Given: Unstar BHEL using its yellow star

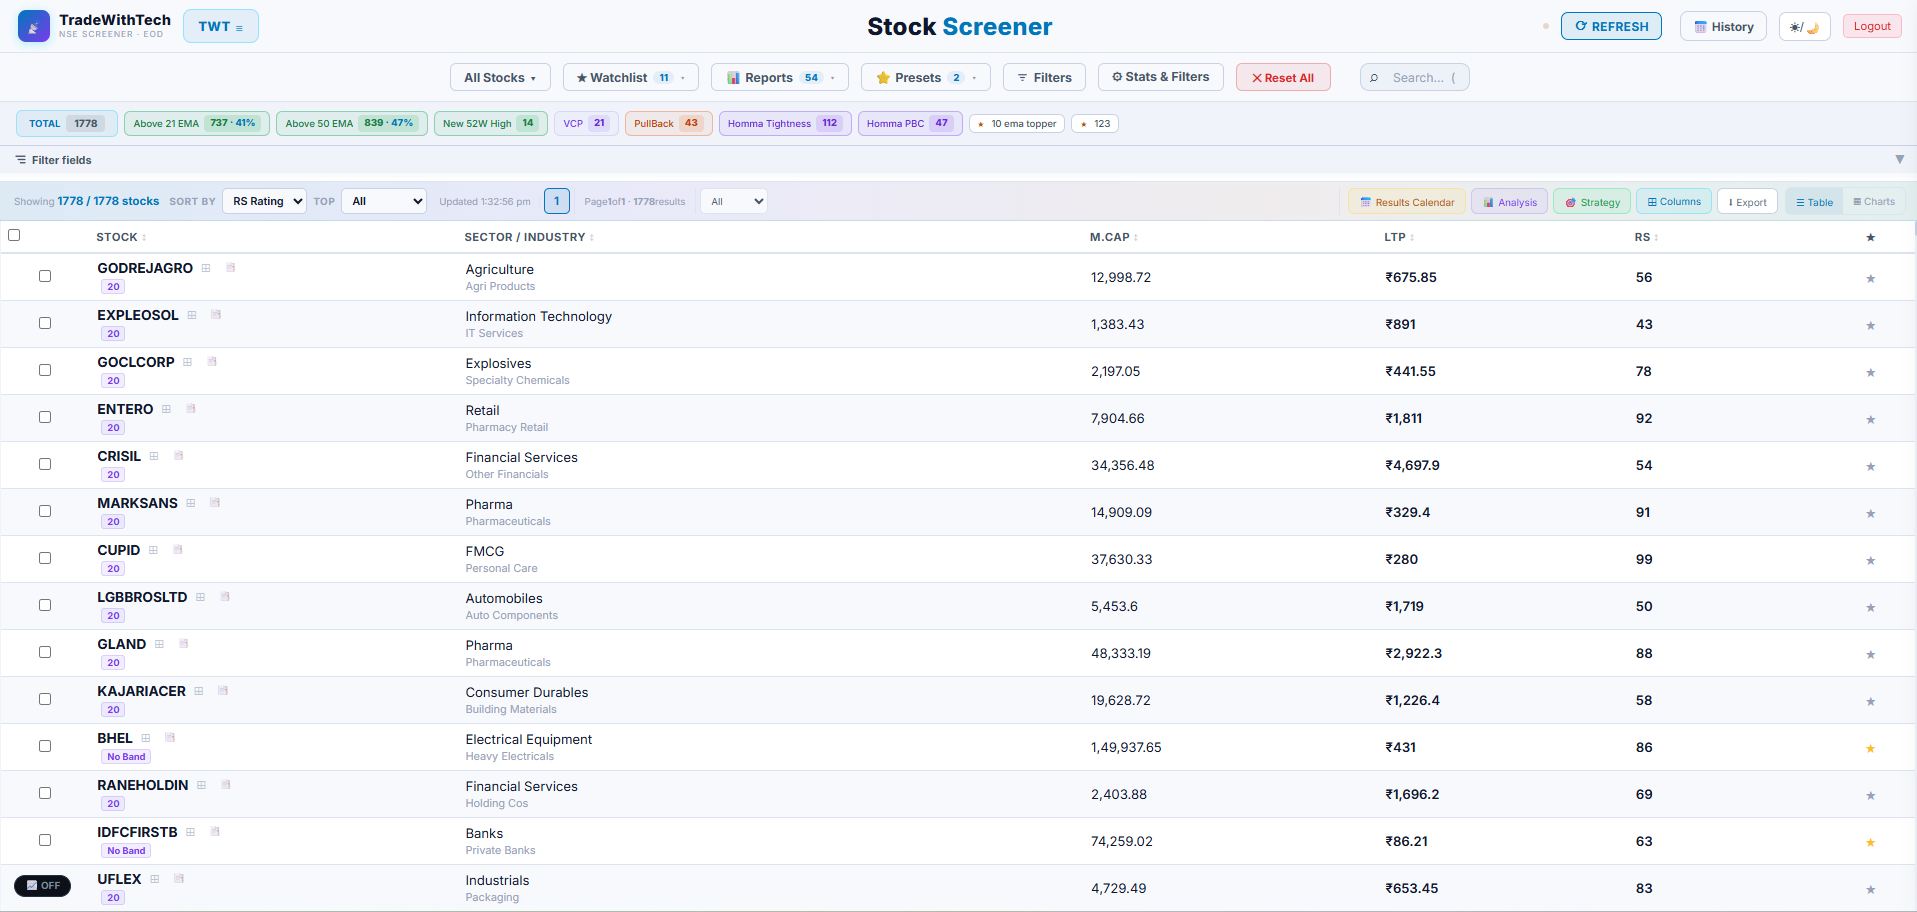Looking at the screenshot, I should click(x=1870, y=748).
